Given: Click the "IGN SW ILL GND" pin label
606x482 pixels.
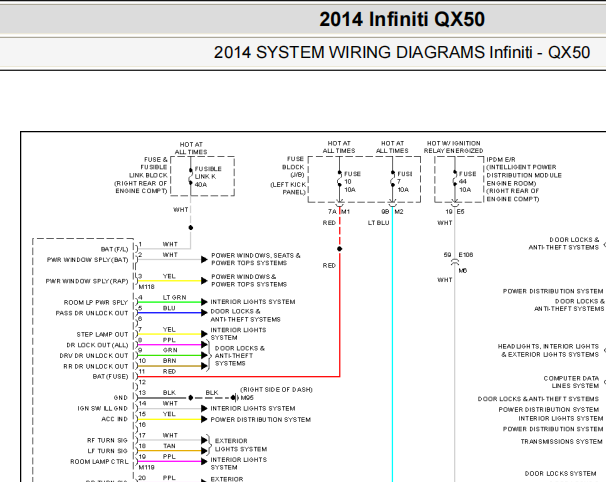Looking at the screenshot, I should click(x=102, y=409).
